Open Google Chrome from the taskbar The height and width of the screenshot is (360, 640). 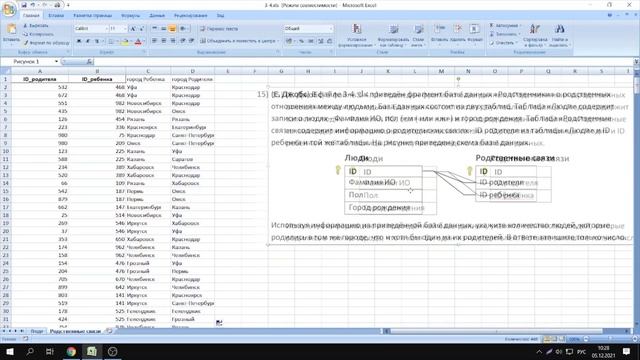(x=71, y=351)
